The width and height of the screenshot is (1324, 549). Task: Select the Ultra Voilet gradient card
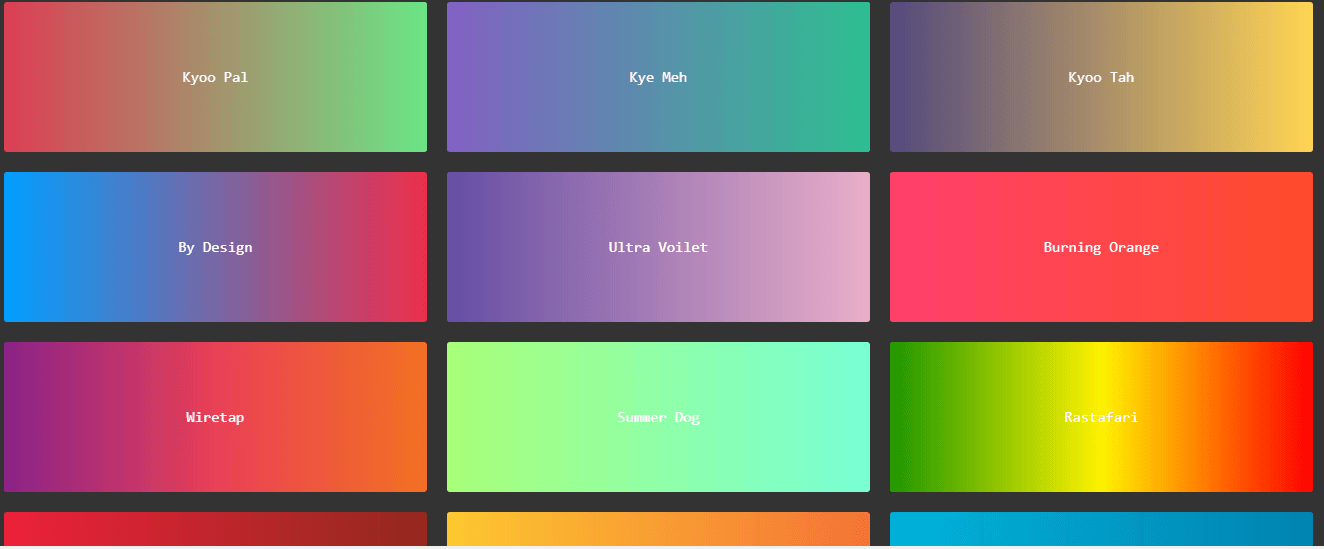[x=658, y=247]
